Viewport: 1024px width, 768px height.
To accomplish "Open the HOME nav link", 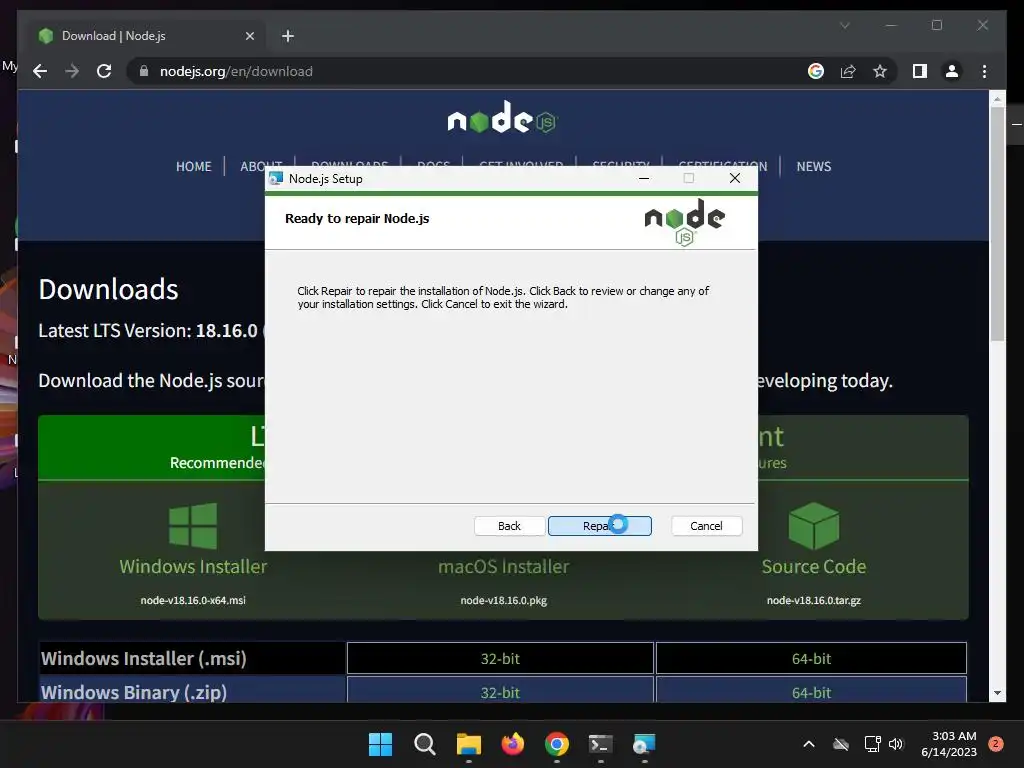I will pyautogui.click(x=193, y=167).
